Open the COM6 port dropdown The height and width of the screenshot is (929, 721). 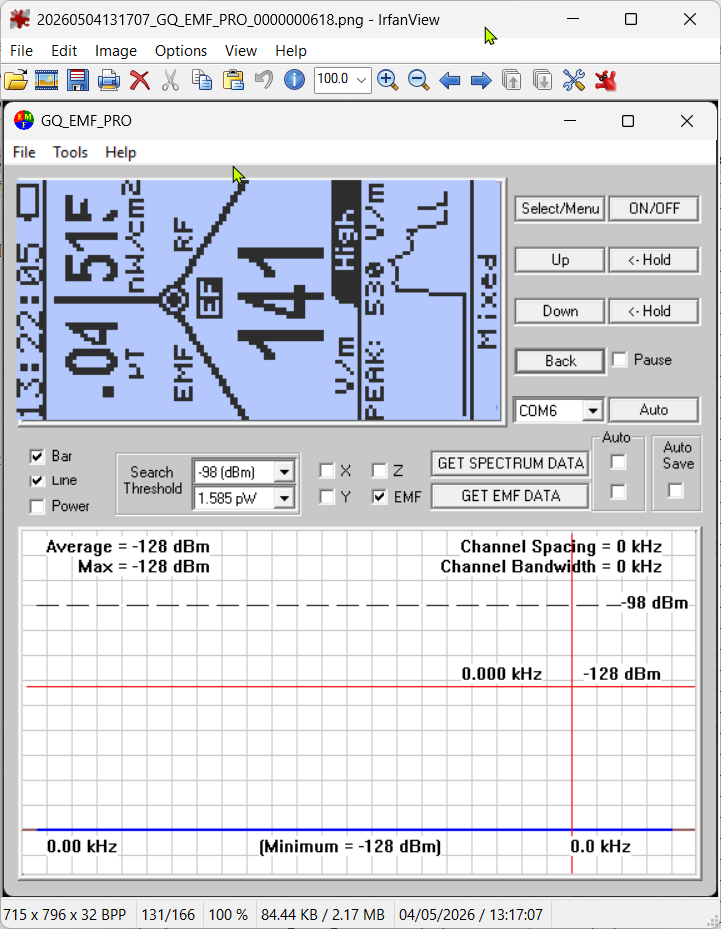[x=592, y=411]
